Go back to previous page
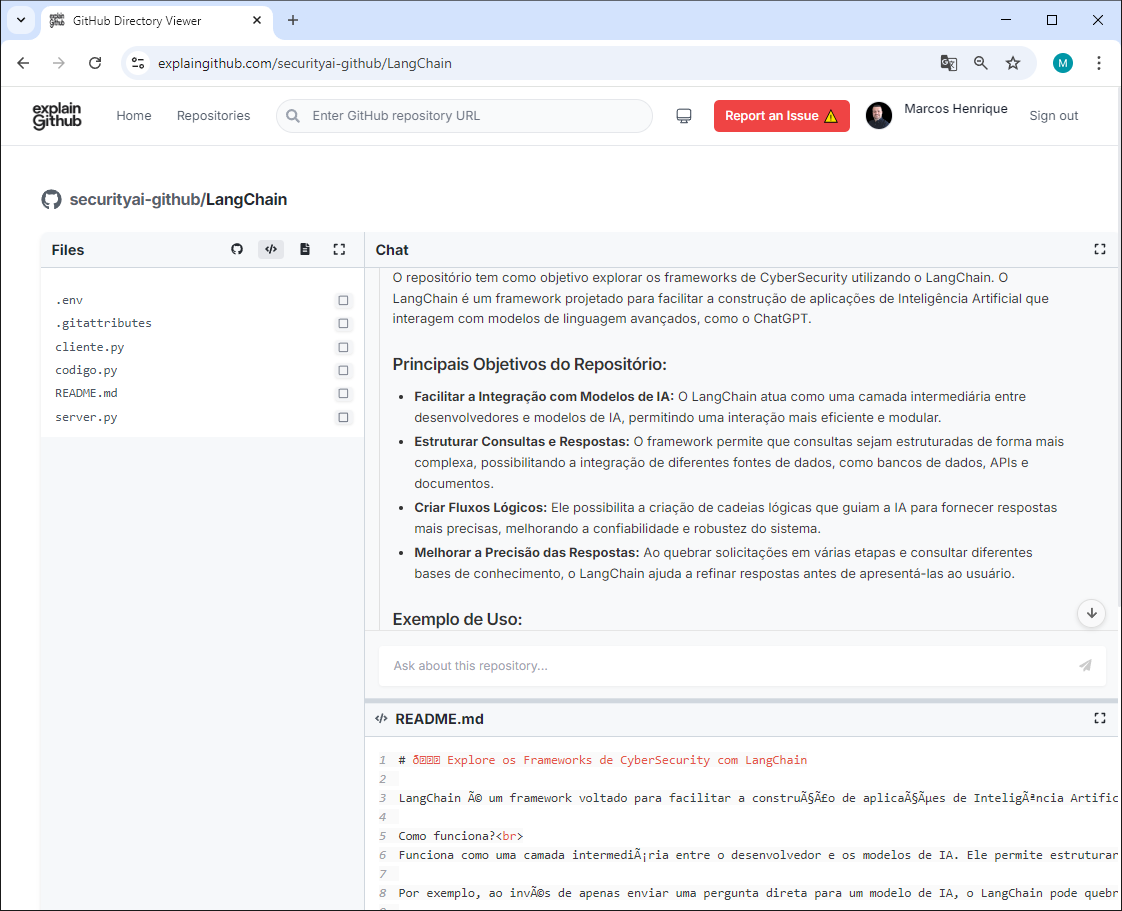This screenshot has height=911, width=1122. click(x=23, y=63)
